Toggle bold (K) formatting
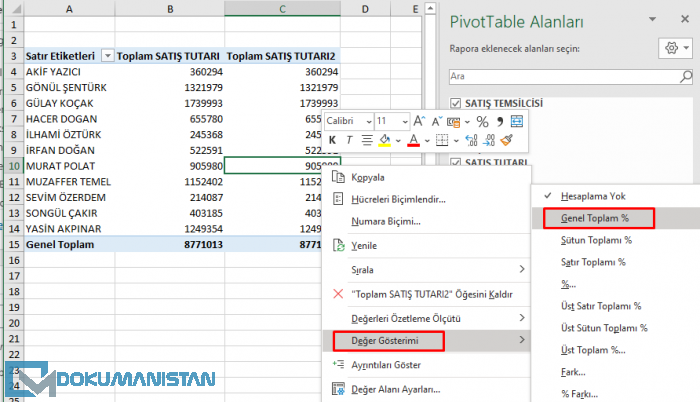700x402 pixels. click(x=332, y=140)
